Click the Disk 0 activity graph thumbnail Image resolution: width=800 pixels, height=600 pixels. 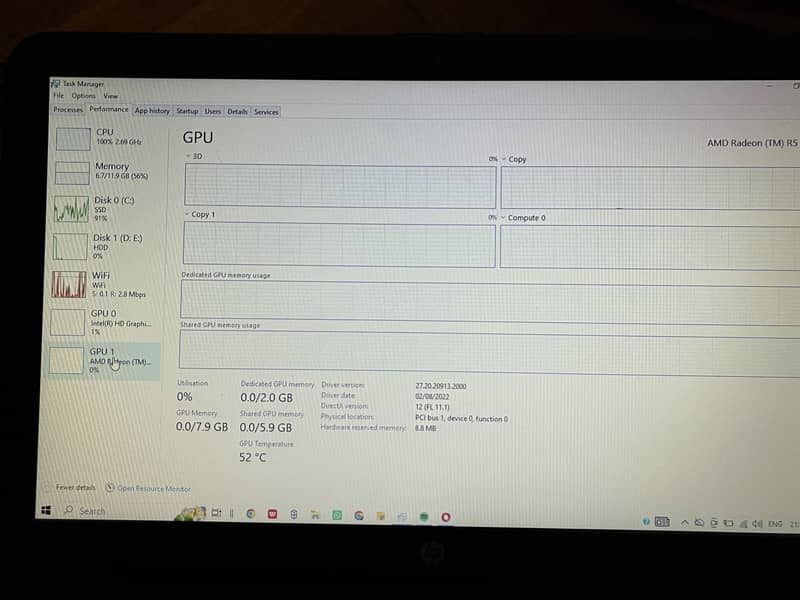pyautogui.click(x=71, y=209)
